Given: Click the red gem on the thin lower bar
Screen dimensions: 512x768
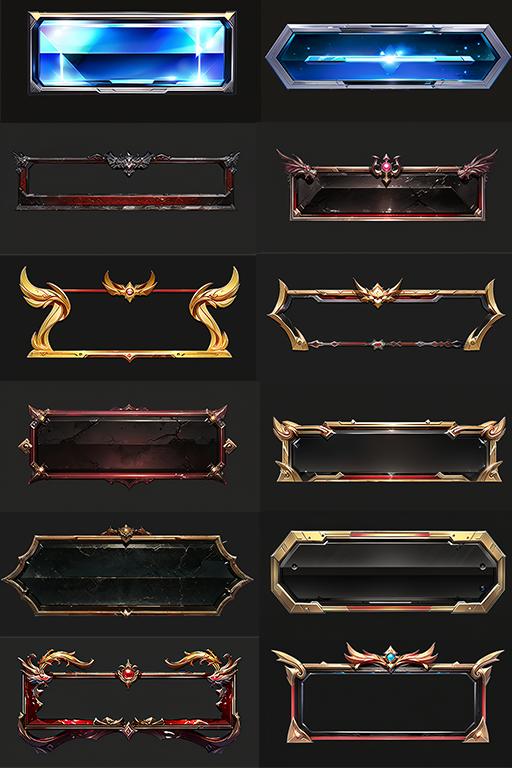Looking at the screenshot, I should pos(377,344).
